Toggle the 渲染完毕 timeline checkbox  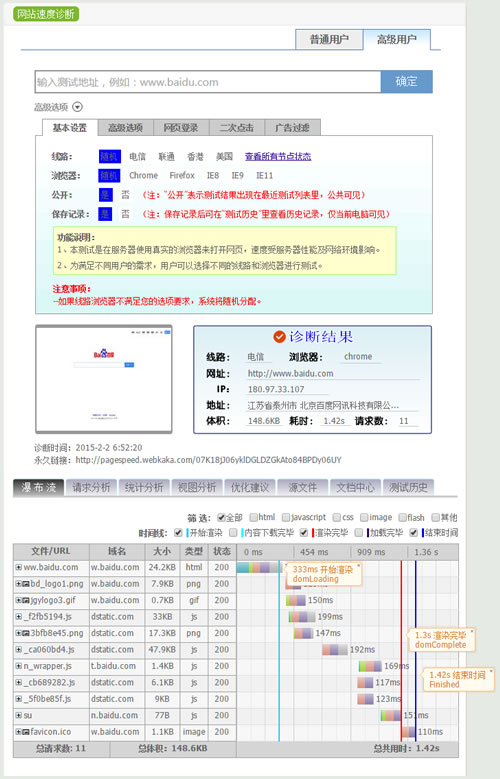[304, 533]
